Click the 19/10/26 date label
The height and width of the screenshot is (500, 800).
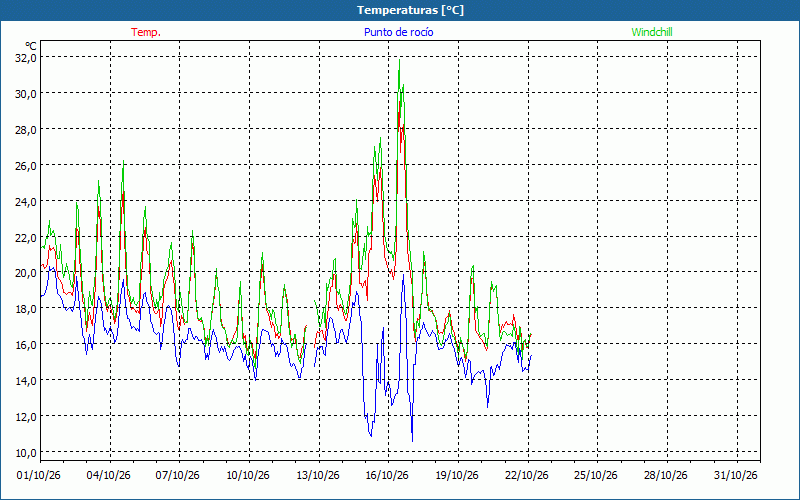457,475
